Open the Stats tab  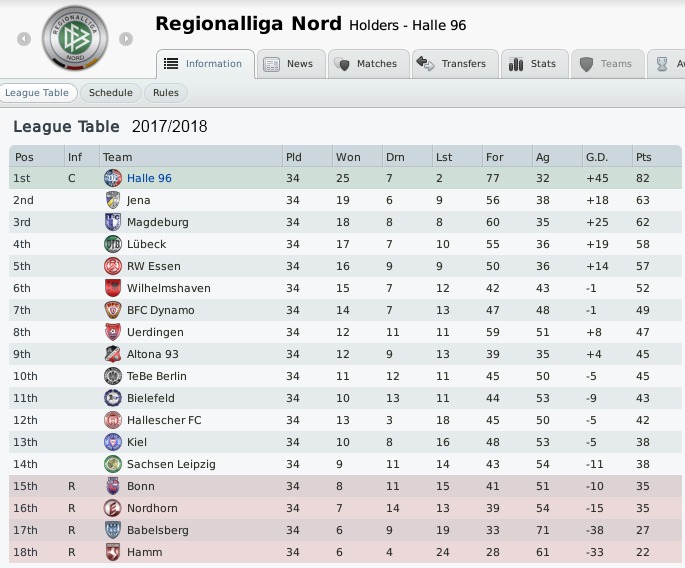point(533,63)
